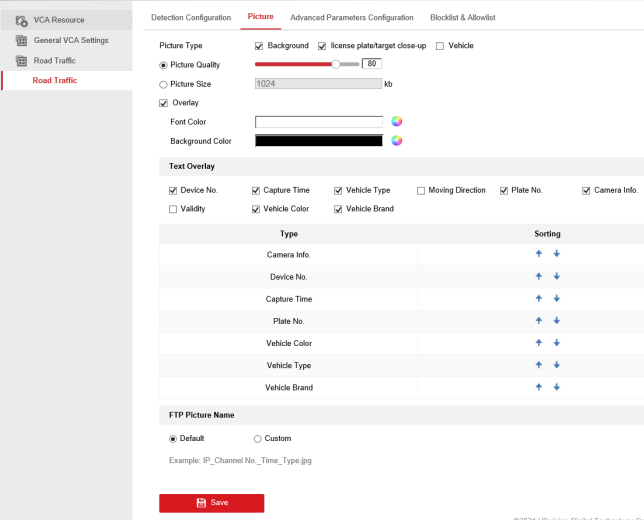Image resolution: width=644 pixels, height=520 pixels.
Task: Click the Picture Quality slider handle
Action: [x=336, y=64]
